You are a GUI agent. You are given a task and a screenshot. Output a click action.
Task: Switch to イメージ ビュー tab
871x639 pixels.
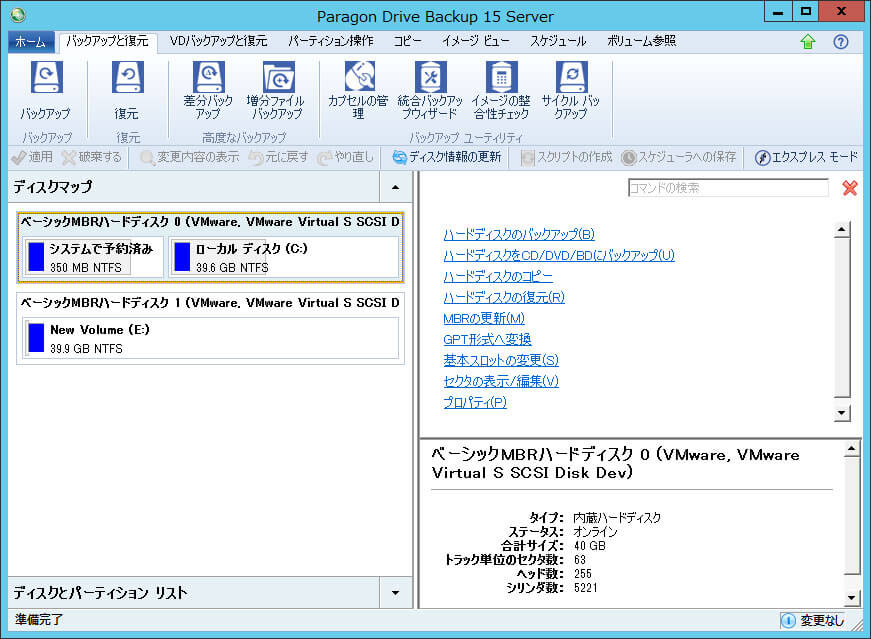[476, 41]
